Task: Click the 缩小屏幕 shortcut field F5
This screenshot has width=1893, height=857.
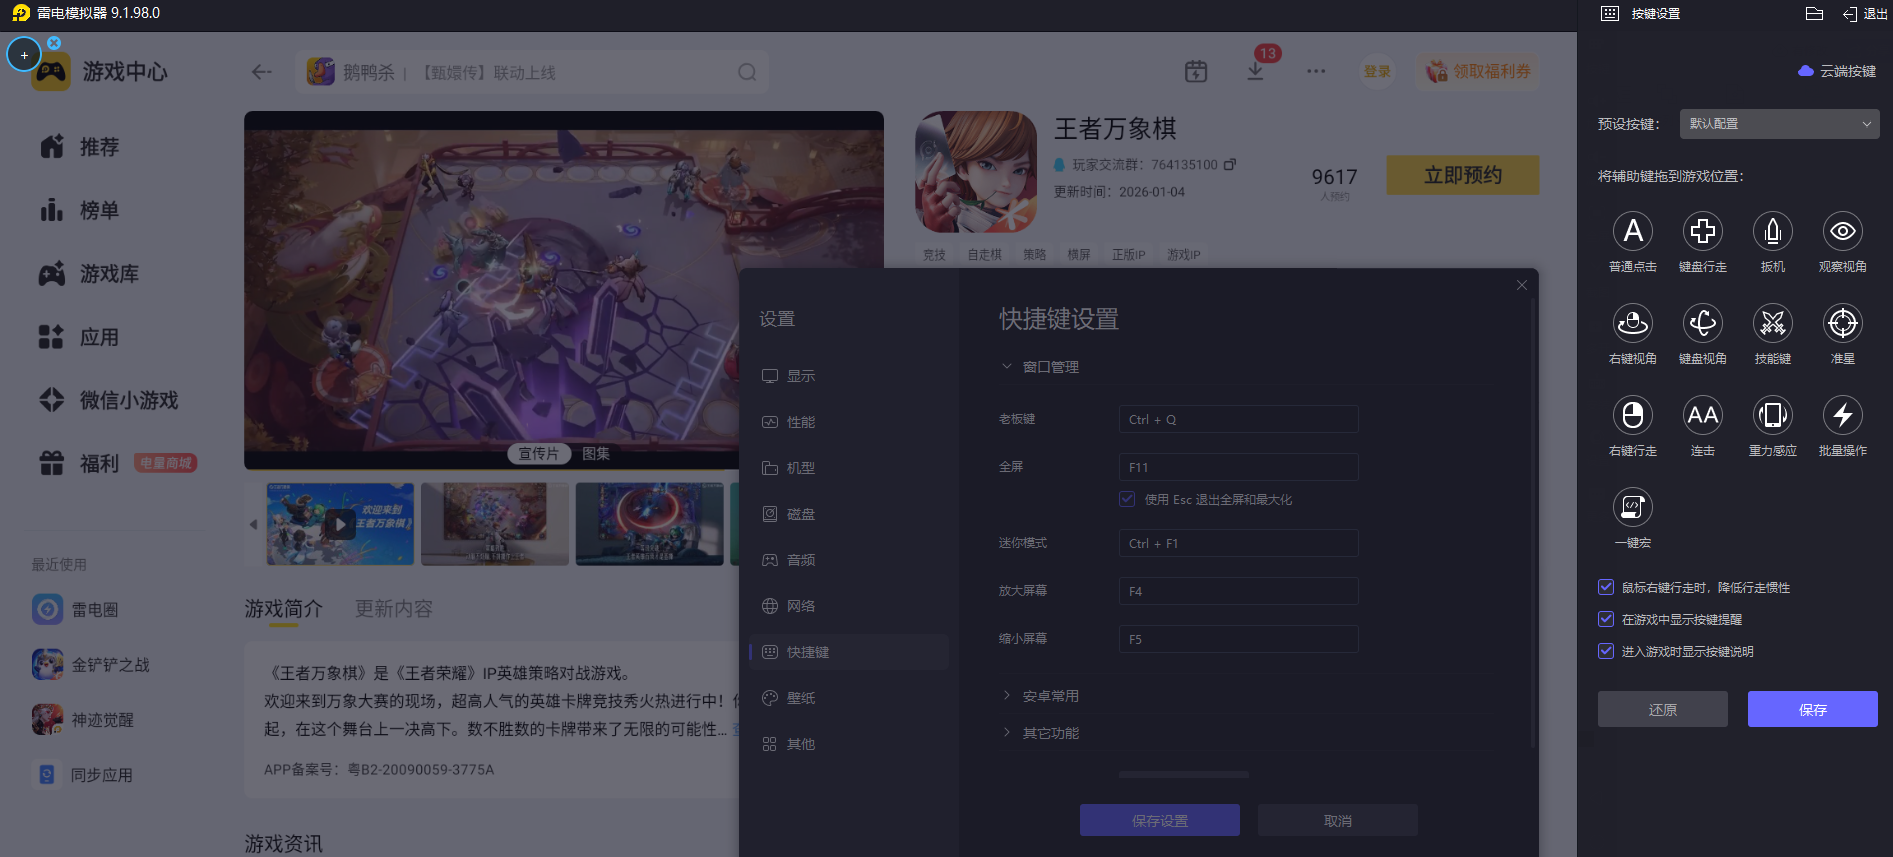Action: click(x=1239, y=639)
